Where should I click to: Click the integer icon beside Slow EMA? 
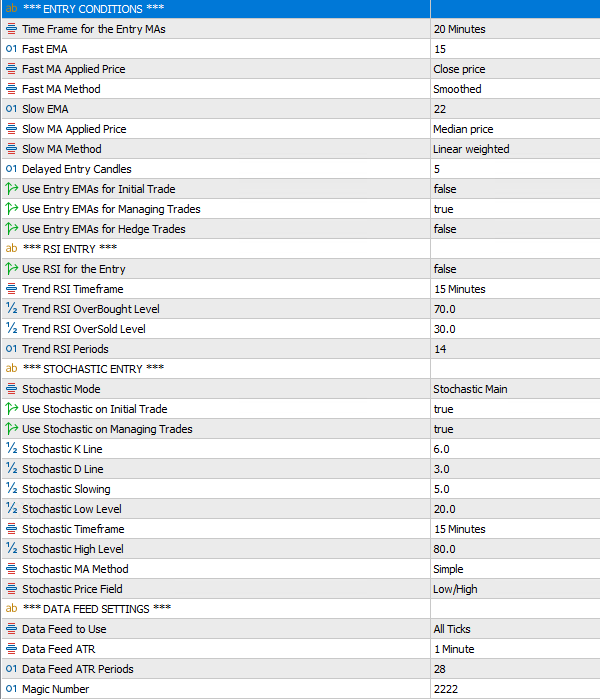click(11, 109)
